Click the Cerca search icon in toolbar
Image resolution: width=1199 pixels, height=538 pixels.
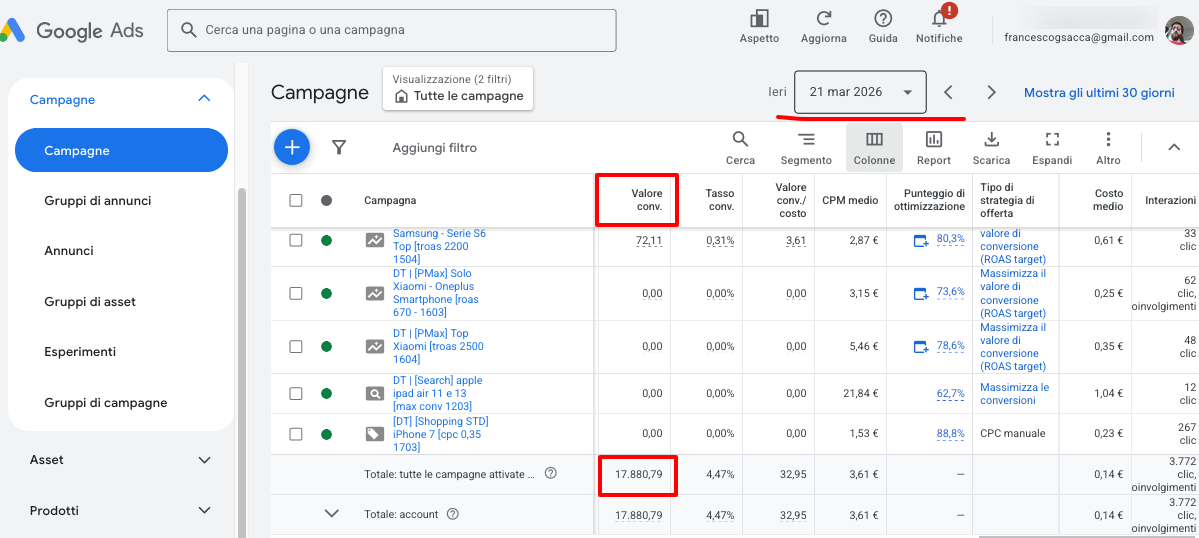point(740,147)
